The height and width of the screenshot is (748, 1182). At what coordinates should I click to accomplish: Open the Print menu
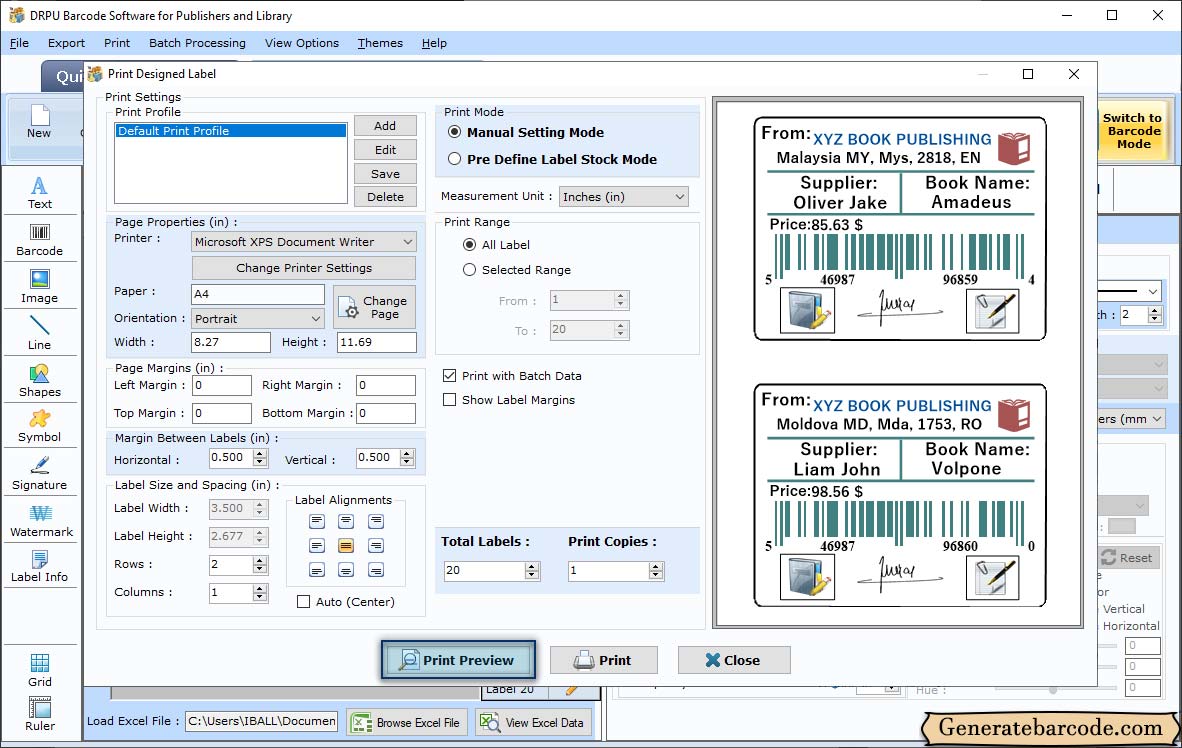tap(117, 43)
